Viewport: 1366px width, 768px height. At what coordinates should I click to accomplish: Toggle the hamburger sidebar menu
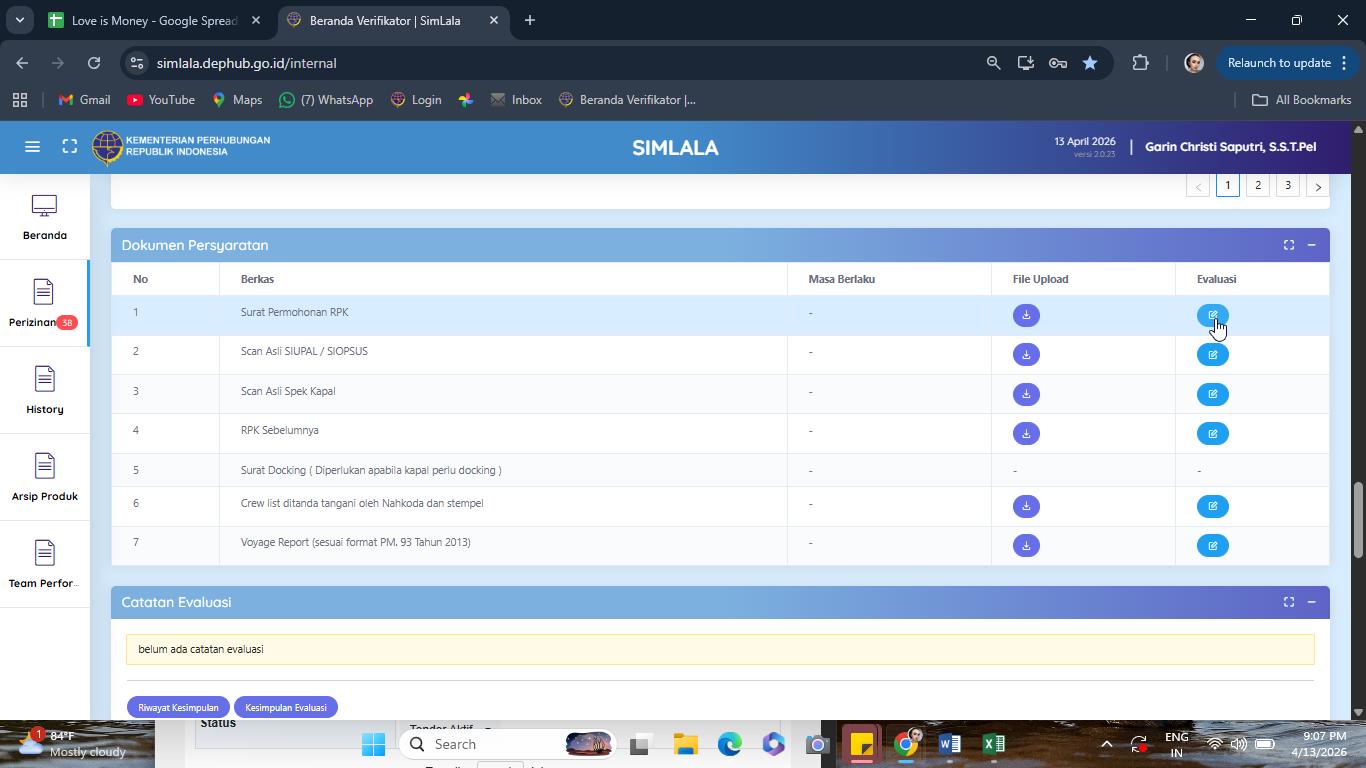32,147
